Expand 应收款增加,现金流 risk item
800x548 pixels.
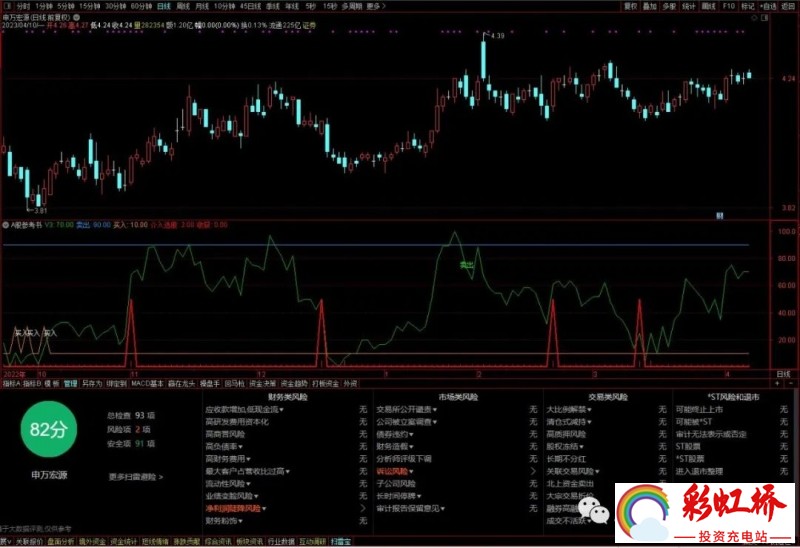[244, 409]
